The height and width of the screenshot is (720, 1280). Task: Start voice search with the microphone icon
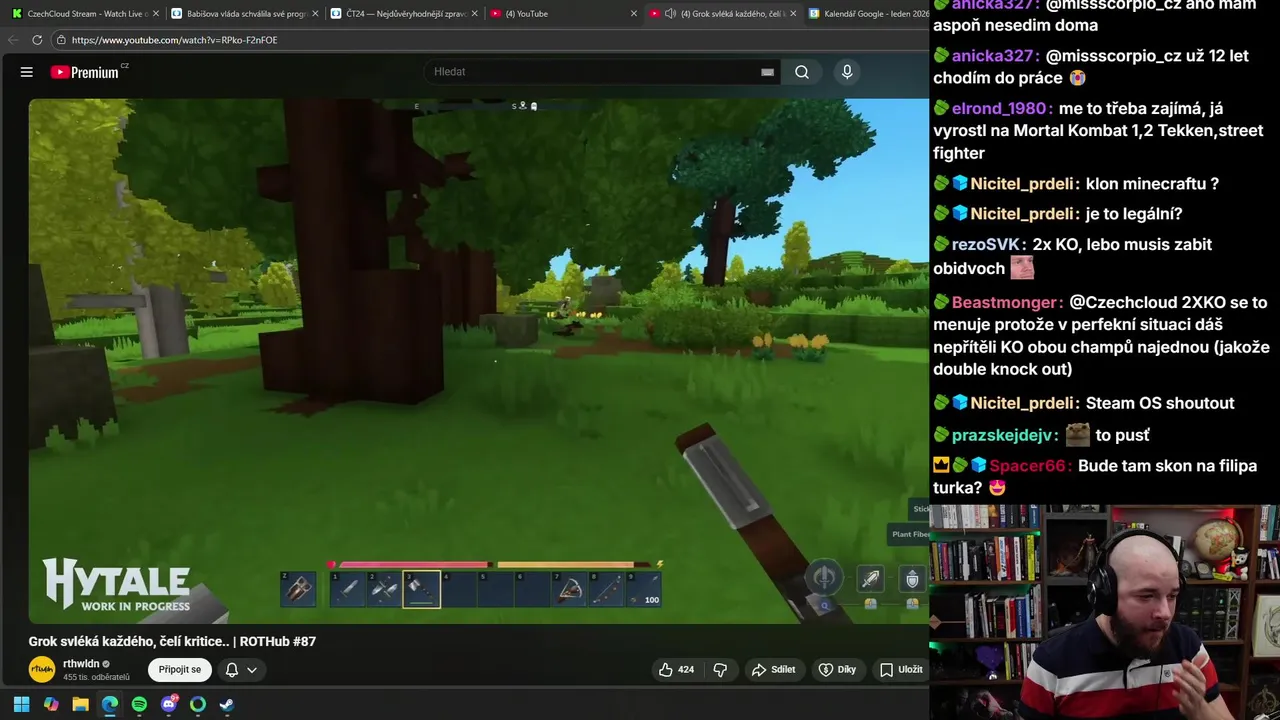tap(847, 72)
